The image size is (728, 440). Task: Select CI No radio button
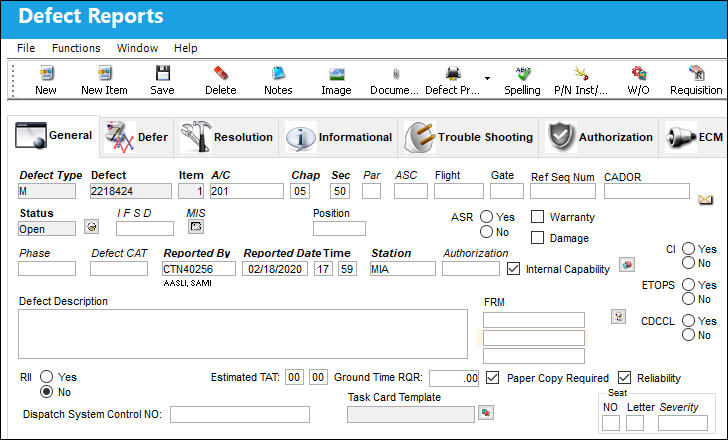click(689, 263)
